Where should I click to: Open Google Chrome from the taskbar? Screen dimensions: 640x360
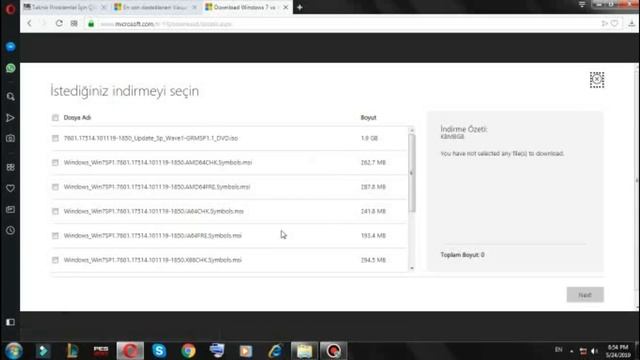(188, 351)
